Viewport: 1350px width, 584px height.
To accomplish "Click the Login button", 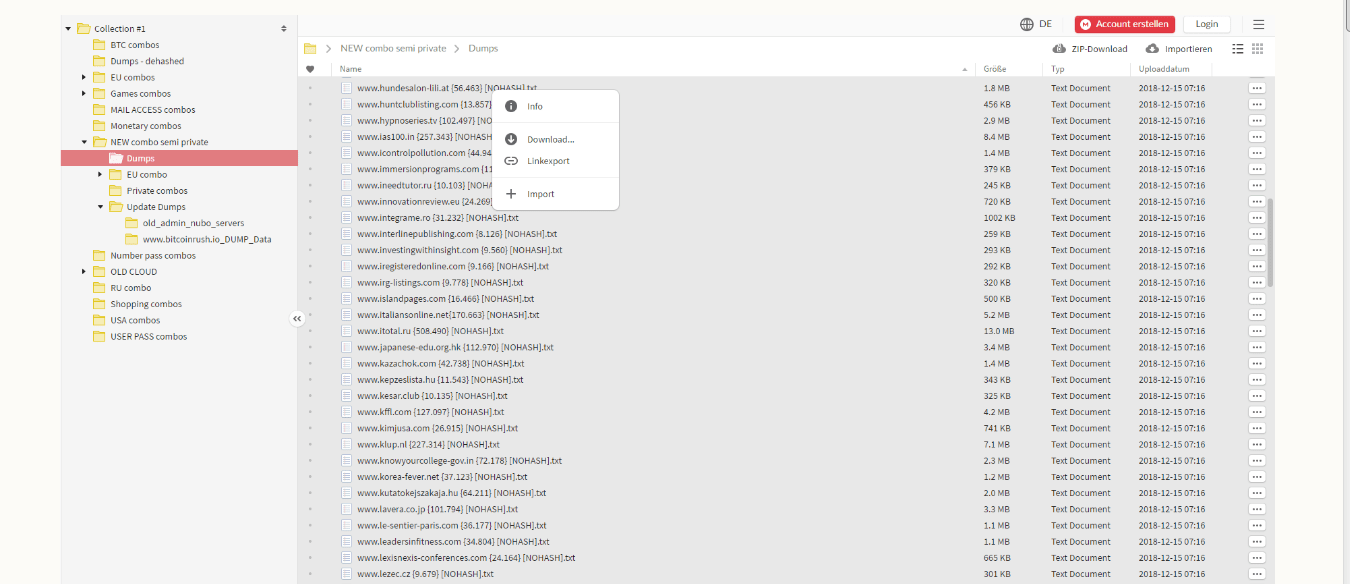I will [1207, 24].
